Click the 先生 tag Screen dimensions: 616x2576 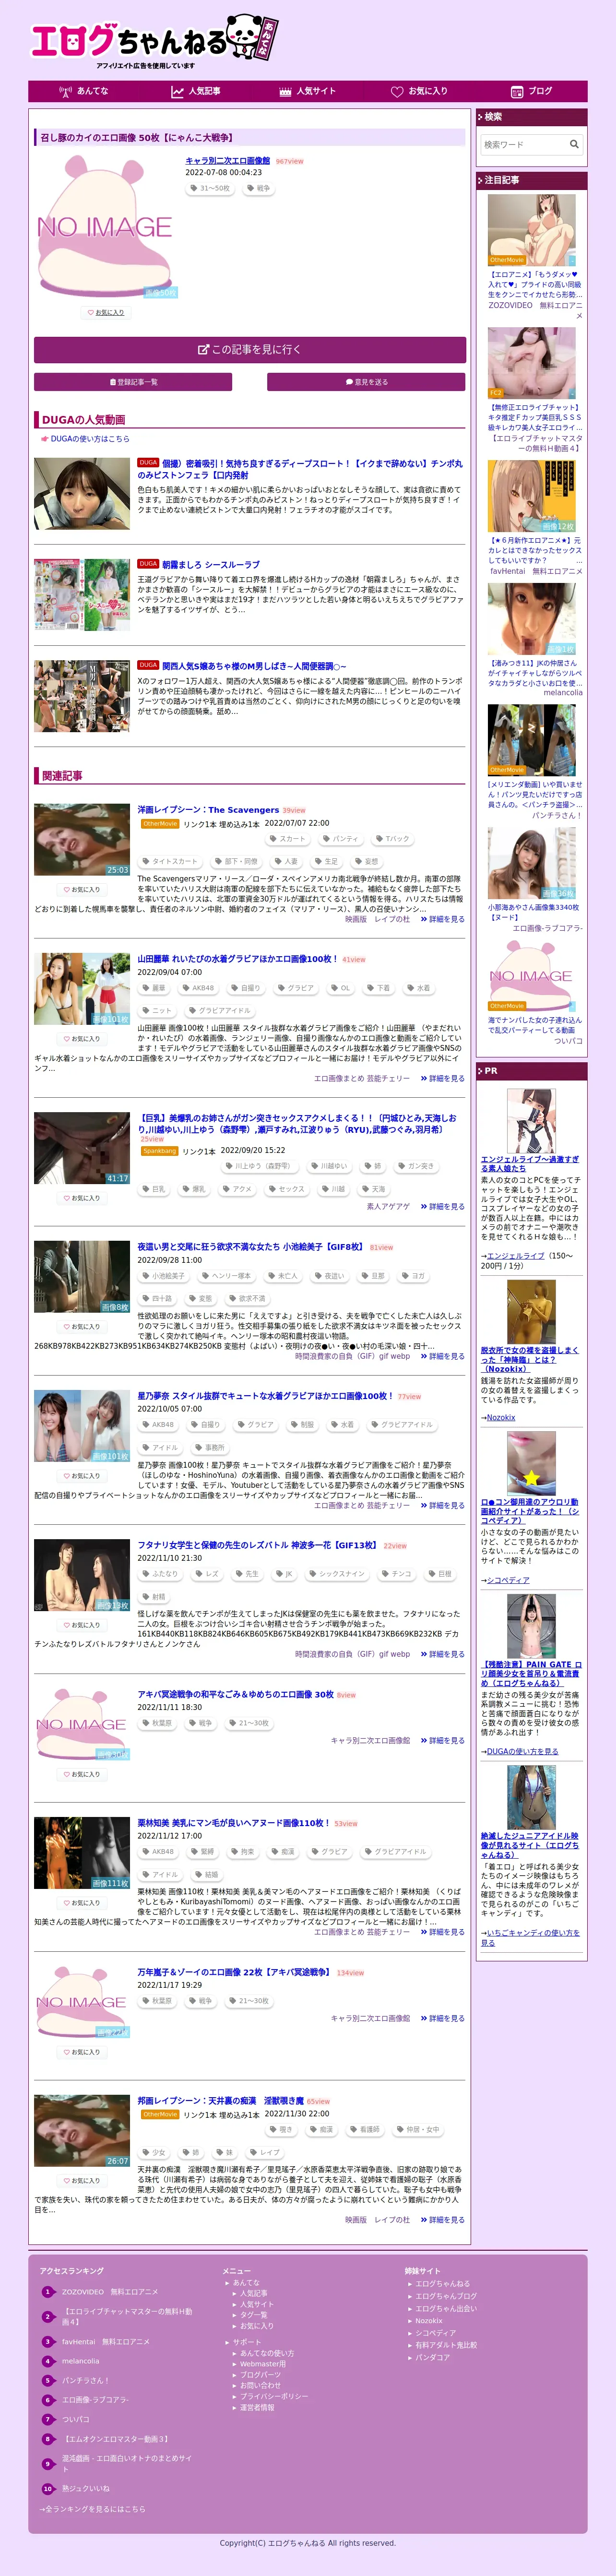[x=247, y=1573]
